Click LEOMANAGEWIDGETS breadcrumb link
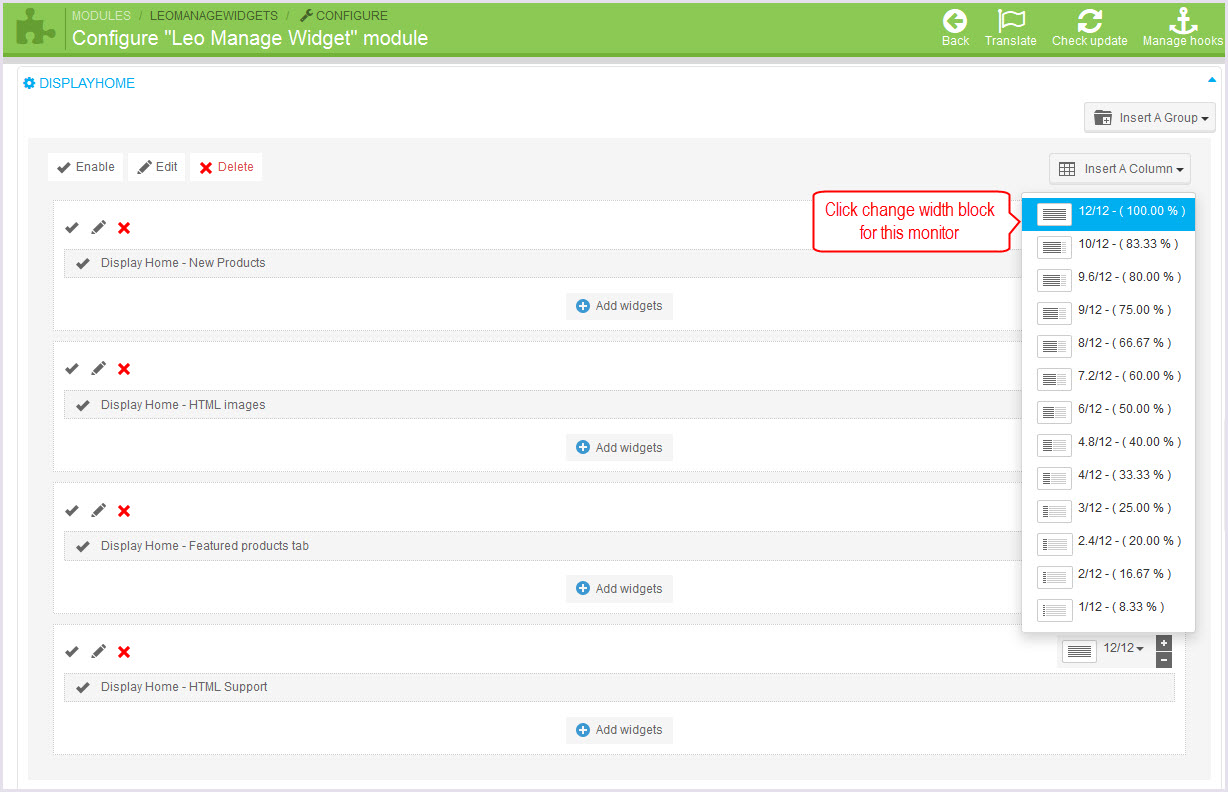The height and width of the screenshot is (792, 1228). click(x=214, y=16)
